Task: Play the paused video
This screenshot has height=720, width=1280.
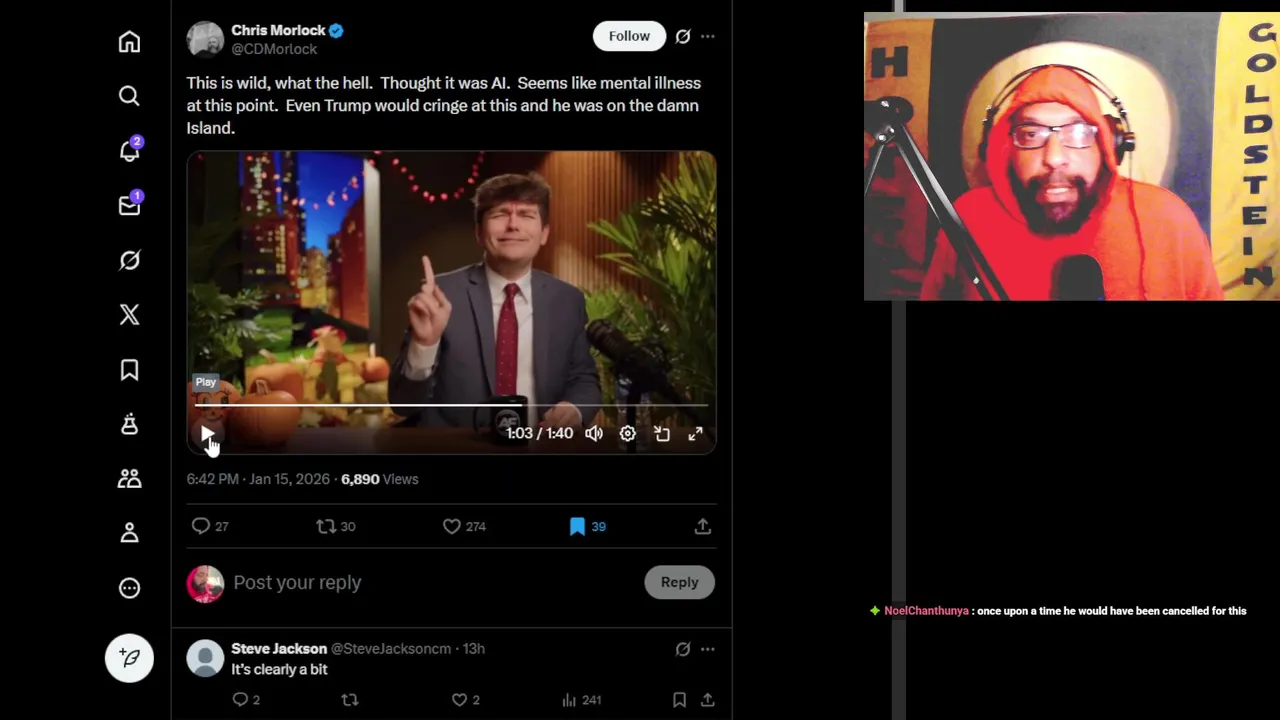Action: [207, 434]
